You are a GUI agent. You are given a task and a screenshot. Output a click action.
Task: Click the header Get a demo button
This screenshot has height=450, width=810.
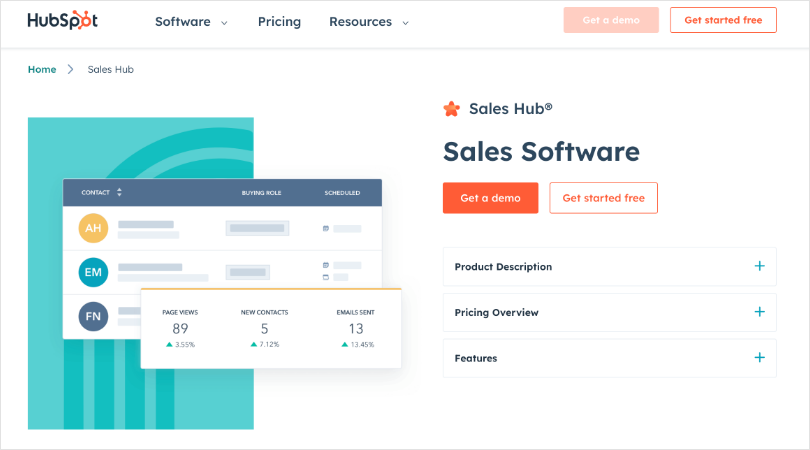tap(611, 20)
